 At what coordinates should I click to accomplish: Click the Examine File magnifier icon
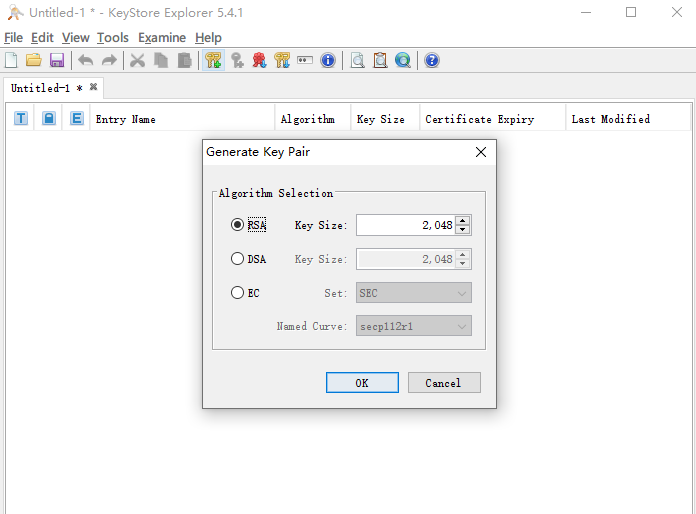click(x=357, y=60)
